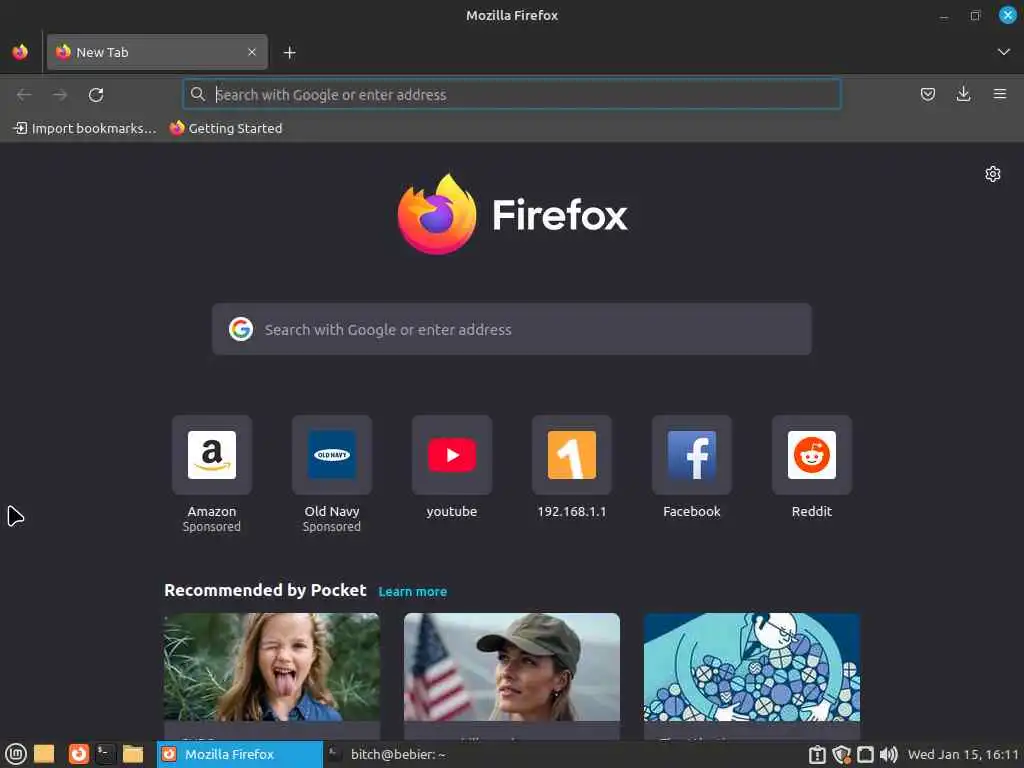Open Files manager beside terminal launcher
The width and height of the screenshot is (1024, 768).
[x=133, y=754]
